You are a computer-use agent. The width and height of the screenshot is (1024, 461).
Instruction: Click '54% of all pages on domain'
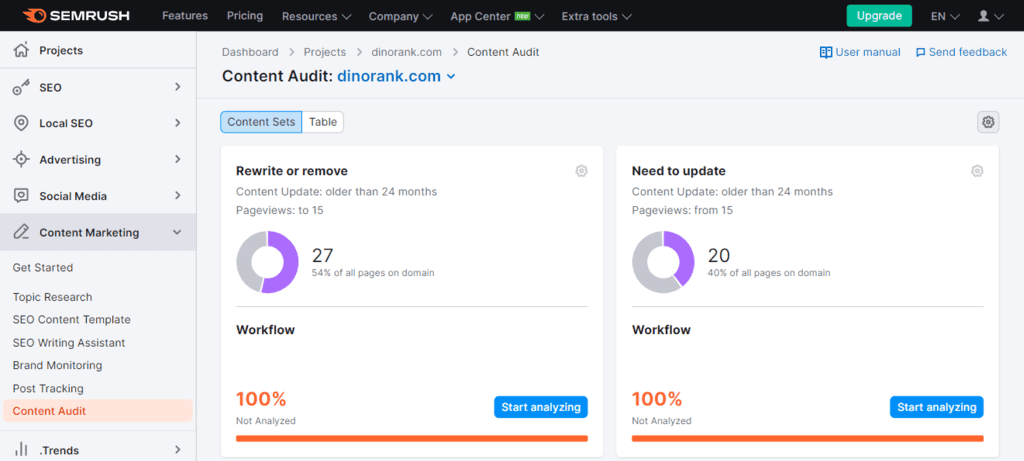[x=373, y=273]
